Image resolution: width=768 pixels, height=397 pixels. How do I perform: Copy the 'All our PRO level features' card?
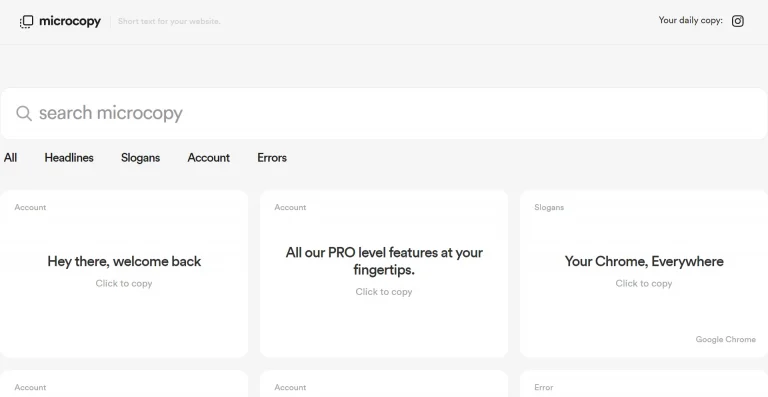click(x=384, y=274)
